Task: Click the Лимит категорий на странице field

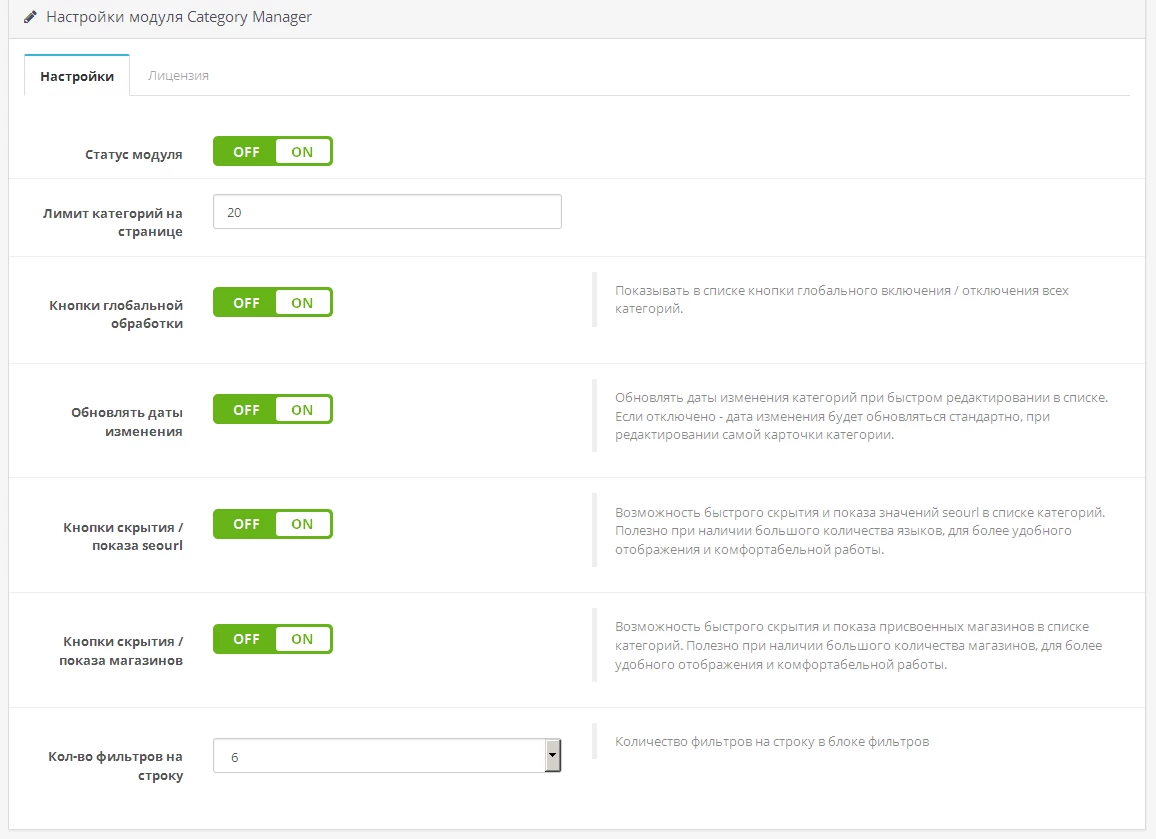Action: click(x=387, y=212)
